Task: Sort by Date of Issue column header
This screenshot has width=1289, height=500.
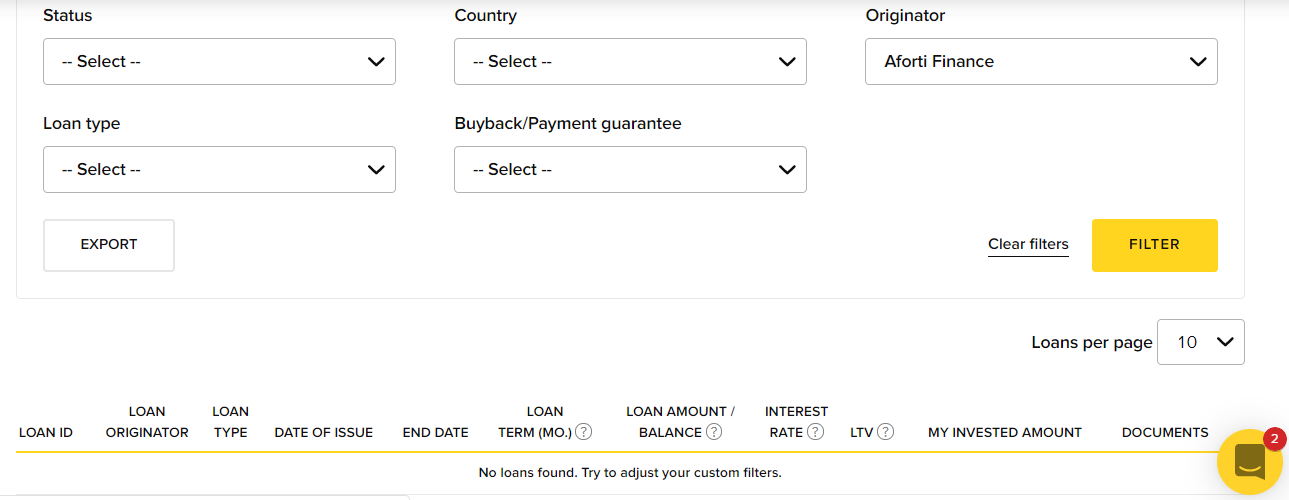Action: tap(324, 433)
